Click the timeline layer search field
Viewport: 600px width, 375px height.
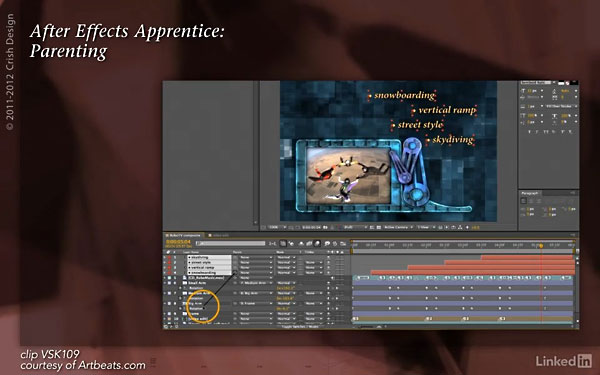click(230, 243)
